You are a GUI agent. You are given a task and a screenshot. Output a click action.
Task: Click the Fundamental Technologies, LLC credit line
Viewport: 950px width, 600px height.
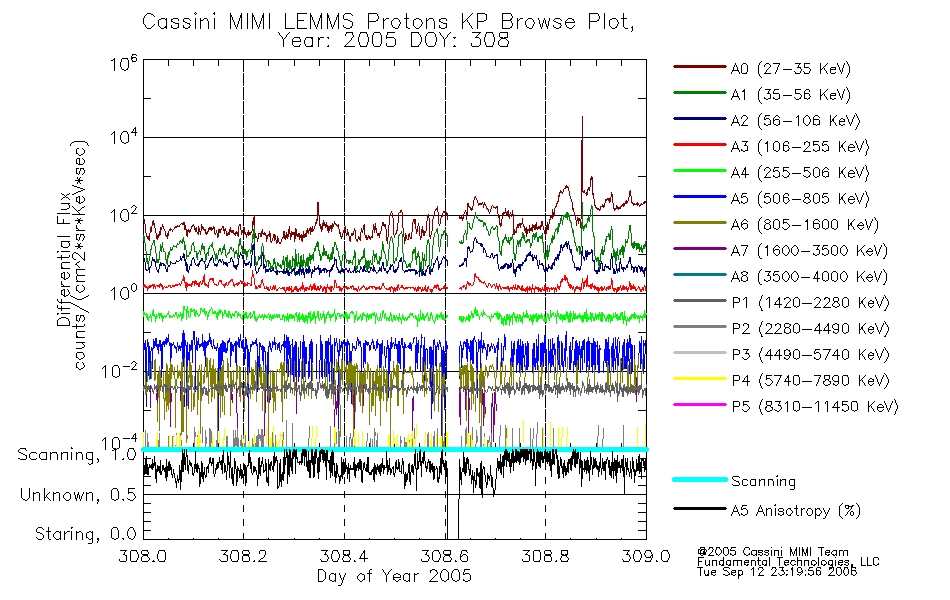(788, 562)
